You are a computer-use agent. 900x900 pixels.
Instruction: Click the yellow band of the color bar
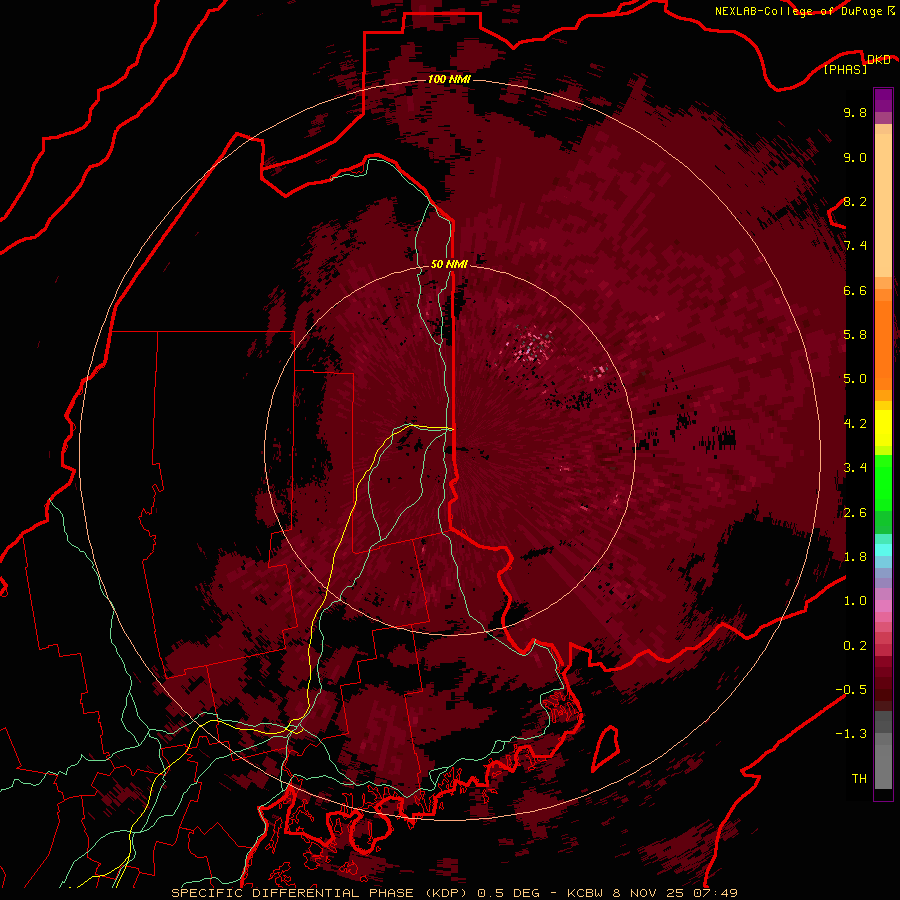(883, 428)
